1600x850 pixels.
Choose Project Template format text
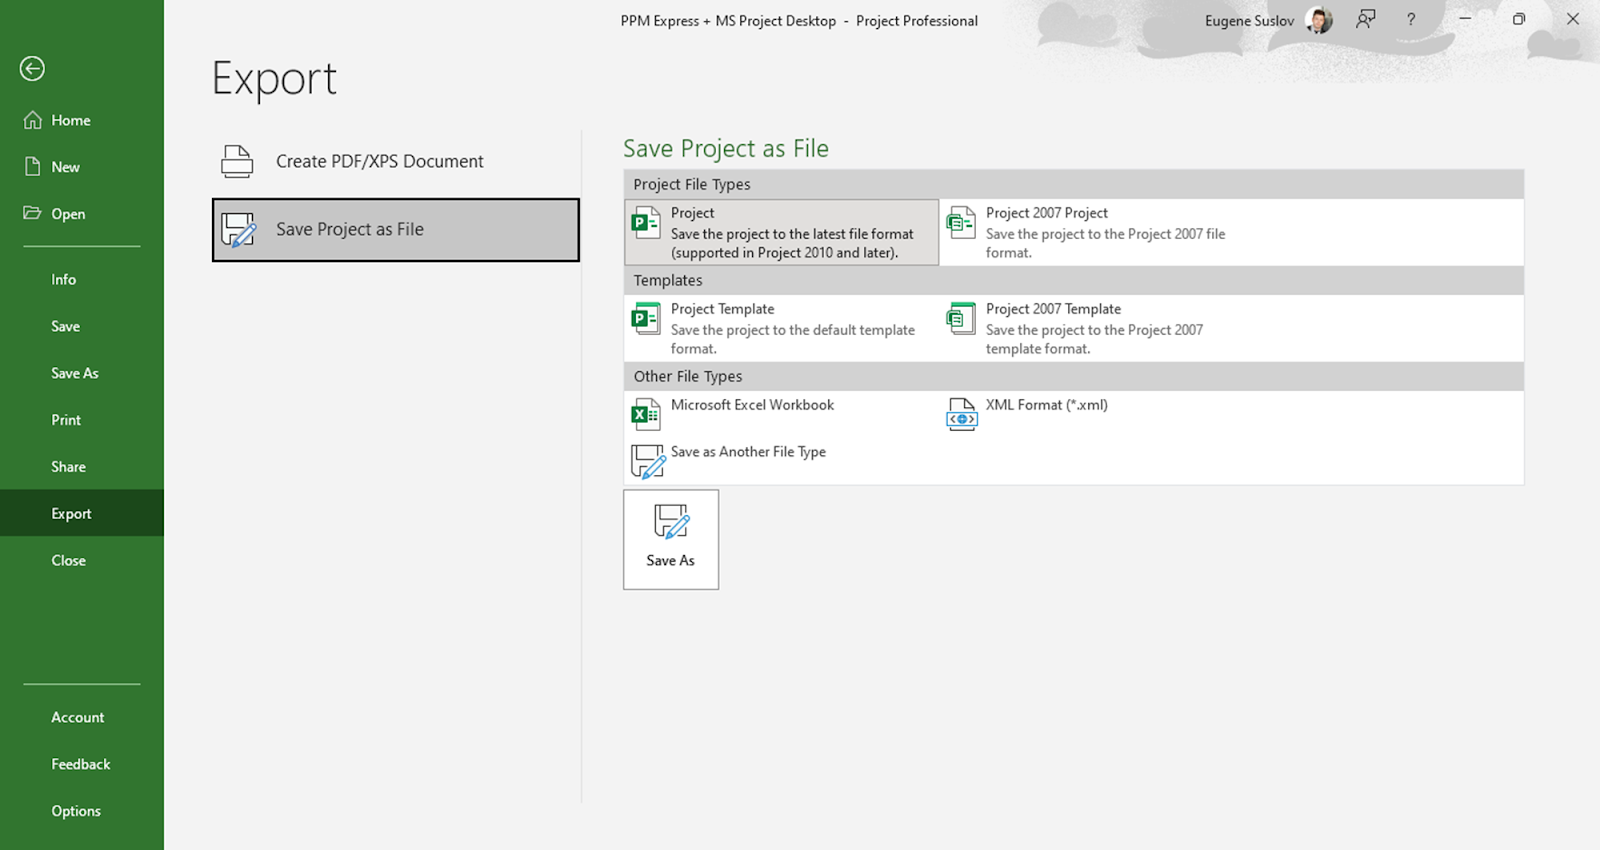pyautogui.click(x=722, y=309)
